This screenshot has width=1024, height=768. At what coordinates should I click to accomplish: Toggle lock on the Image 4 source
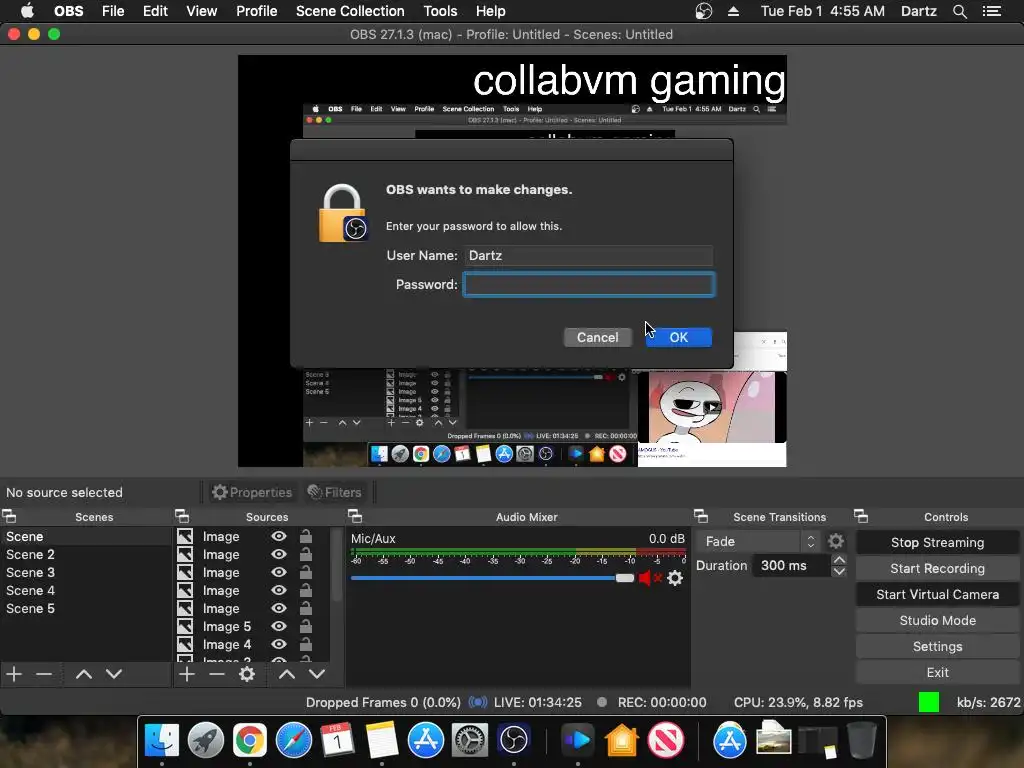pyautogui.click(x=306, y=644)
